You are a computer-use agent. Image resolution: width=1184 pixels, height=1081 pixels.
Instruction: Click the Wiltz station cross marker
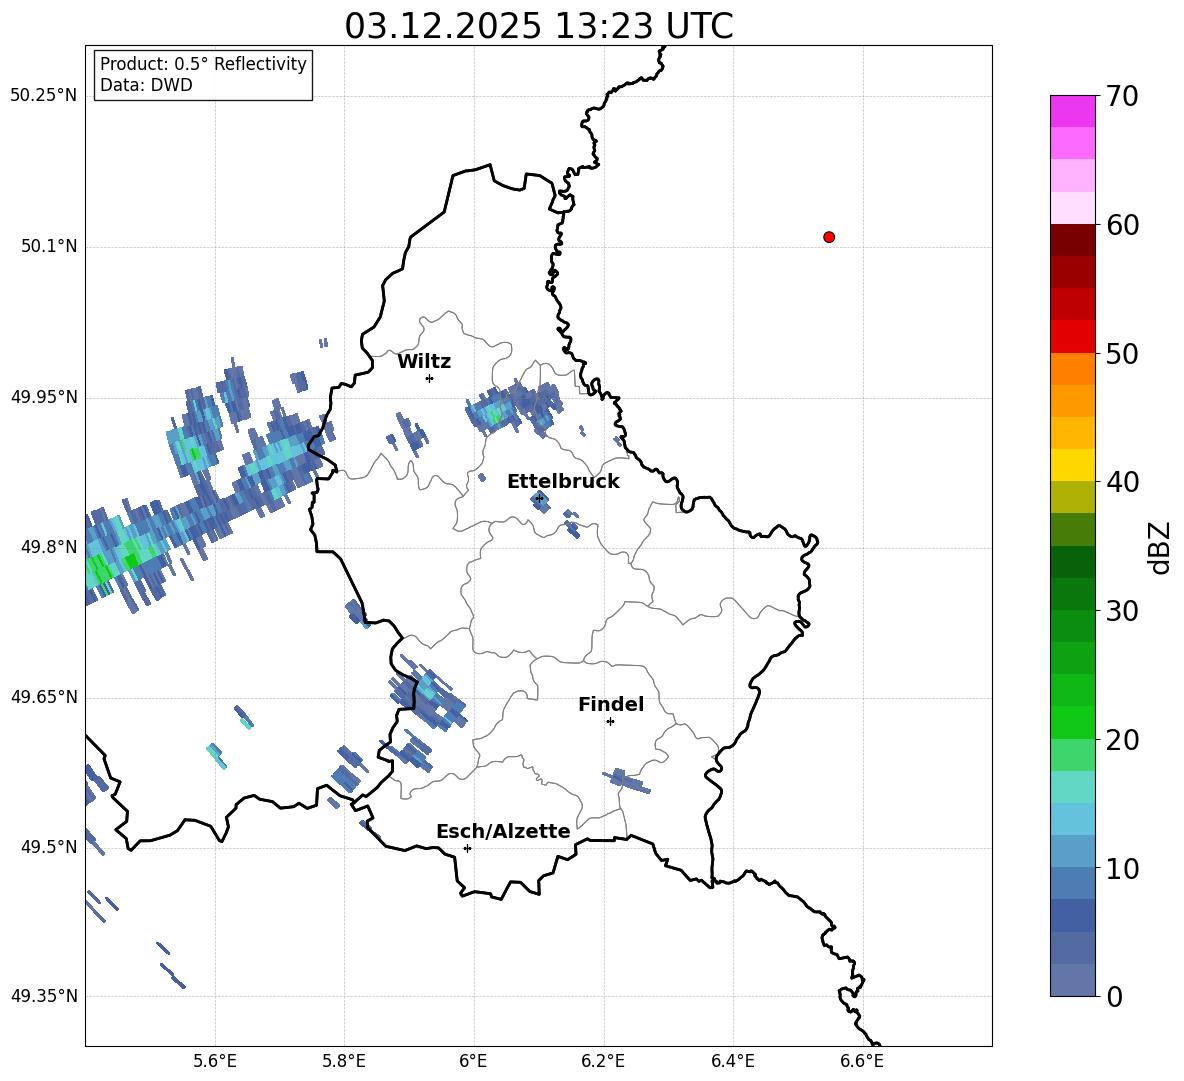click(430, 378)
